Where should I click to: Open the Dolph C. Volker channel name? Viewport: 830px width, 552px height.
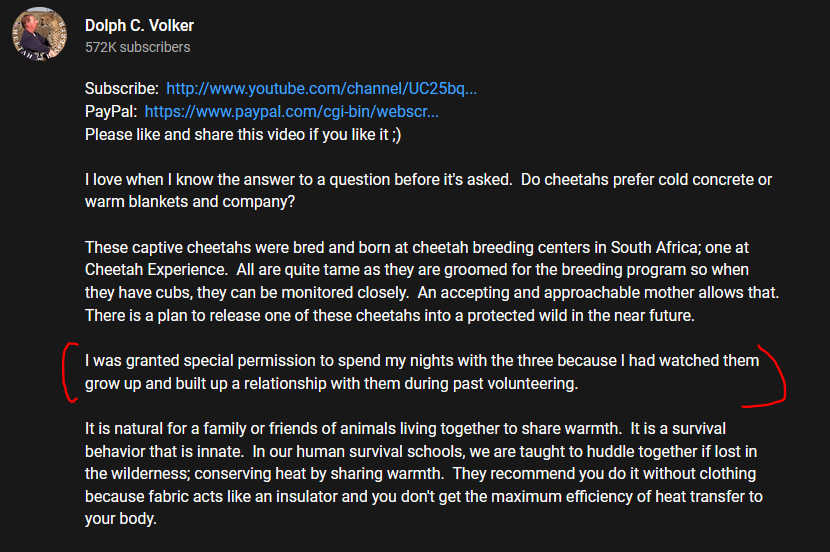click(139, 25)
